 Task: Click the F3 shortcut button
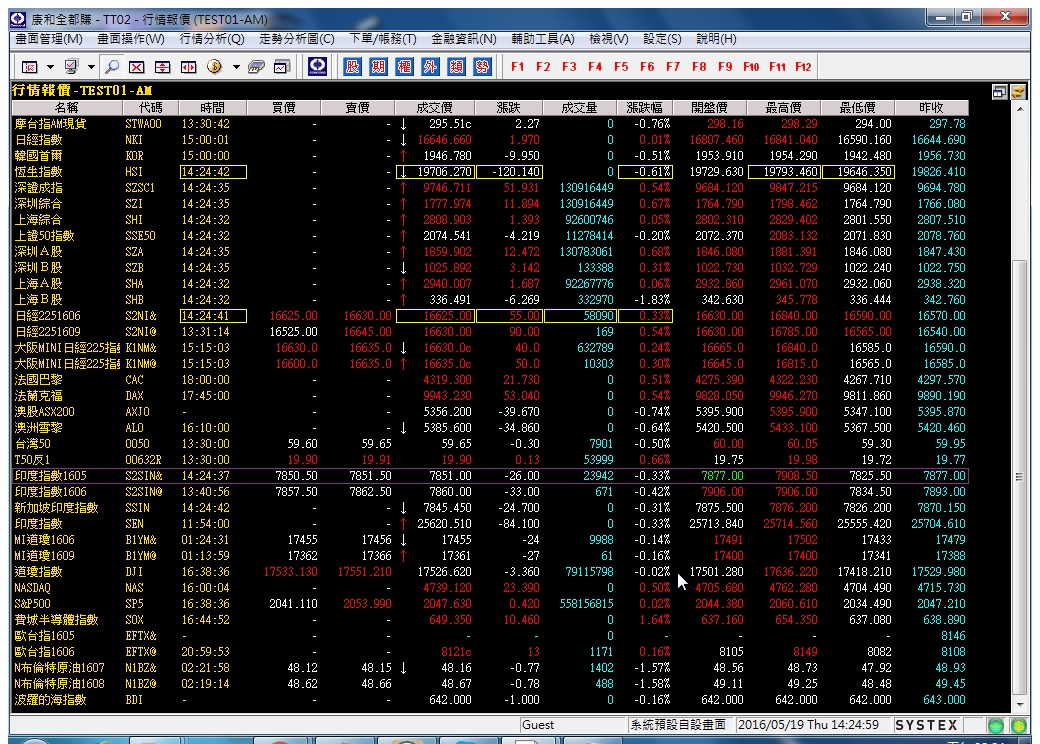[x=569, y=67]
